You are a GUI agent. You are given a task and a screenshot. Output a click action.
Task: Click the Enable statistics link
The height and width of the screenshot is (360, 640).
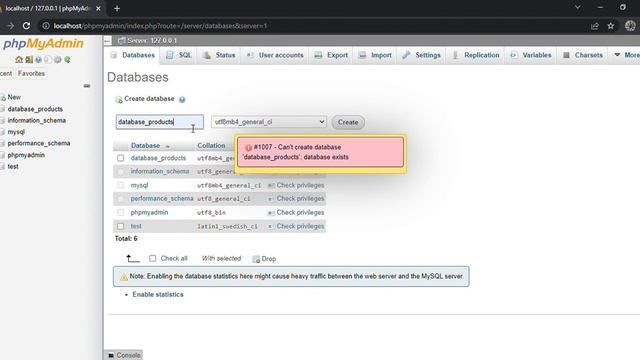point(158,294)
